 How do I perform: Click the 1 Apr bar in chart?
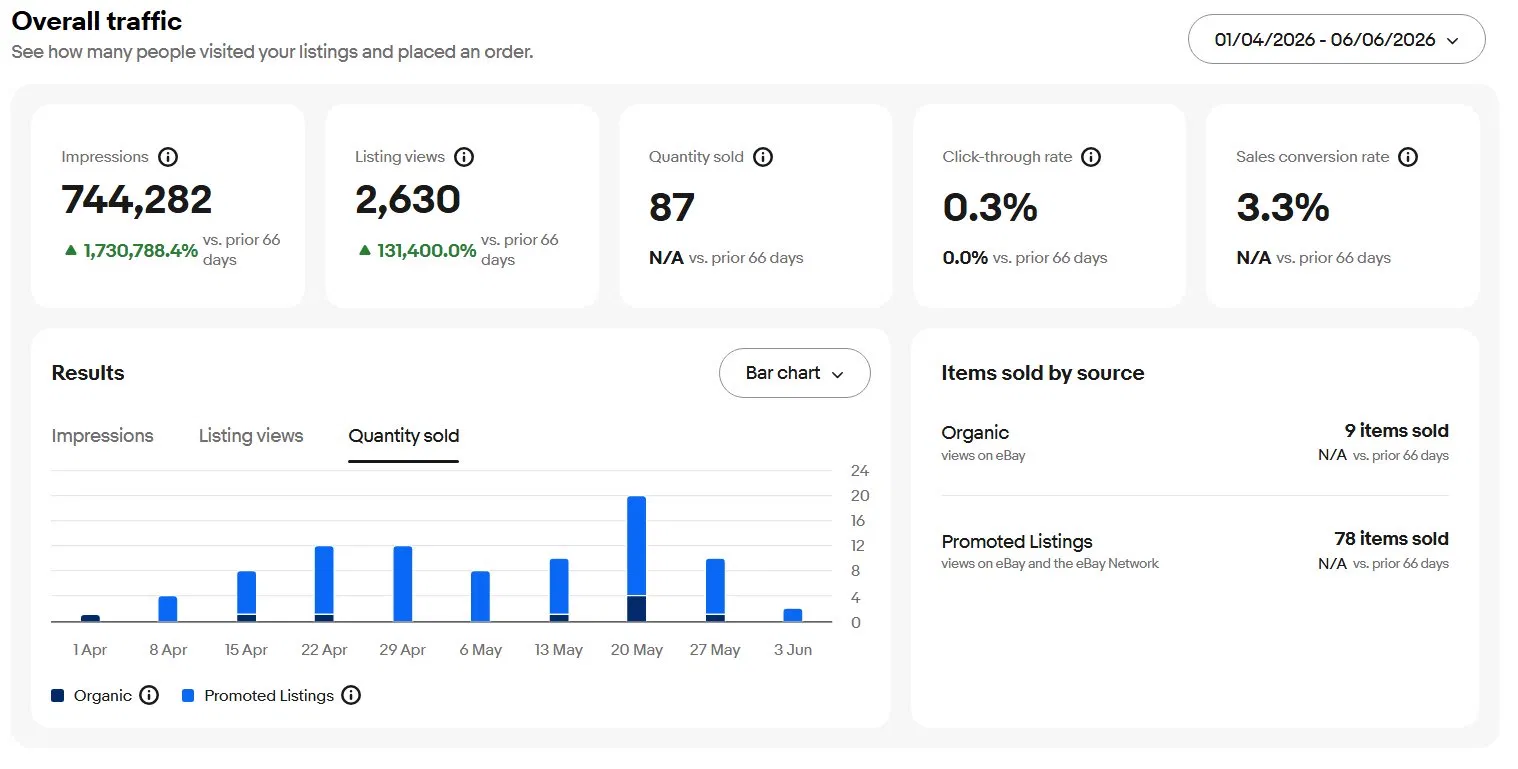pos(90,618)
